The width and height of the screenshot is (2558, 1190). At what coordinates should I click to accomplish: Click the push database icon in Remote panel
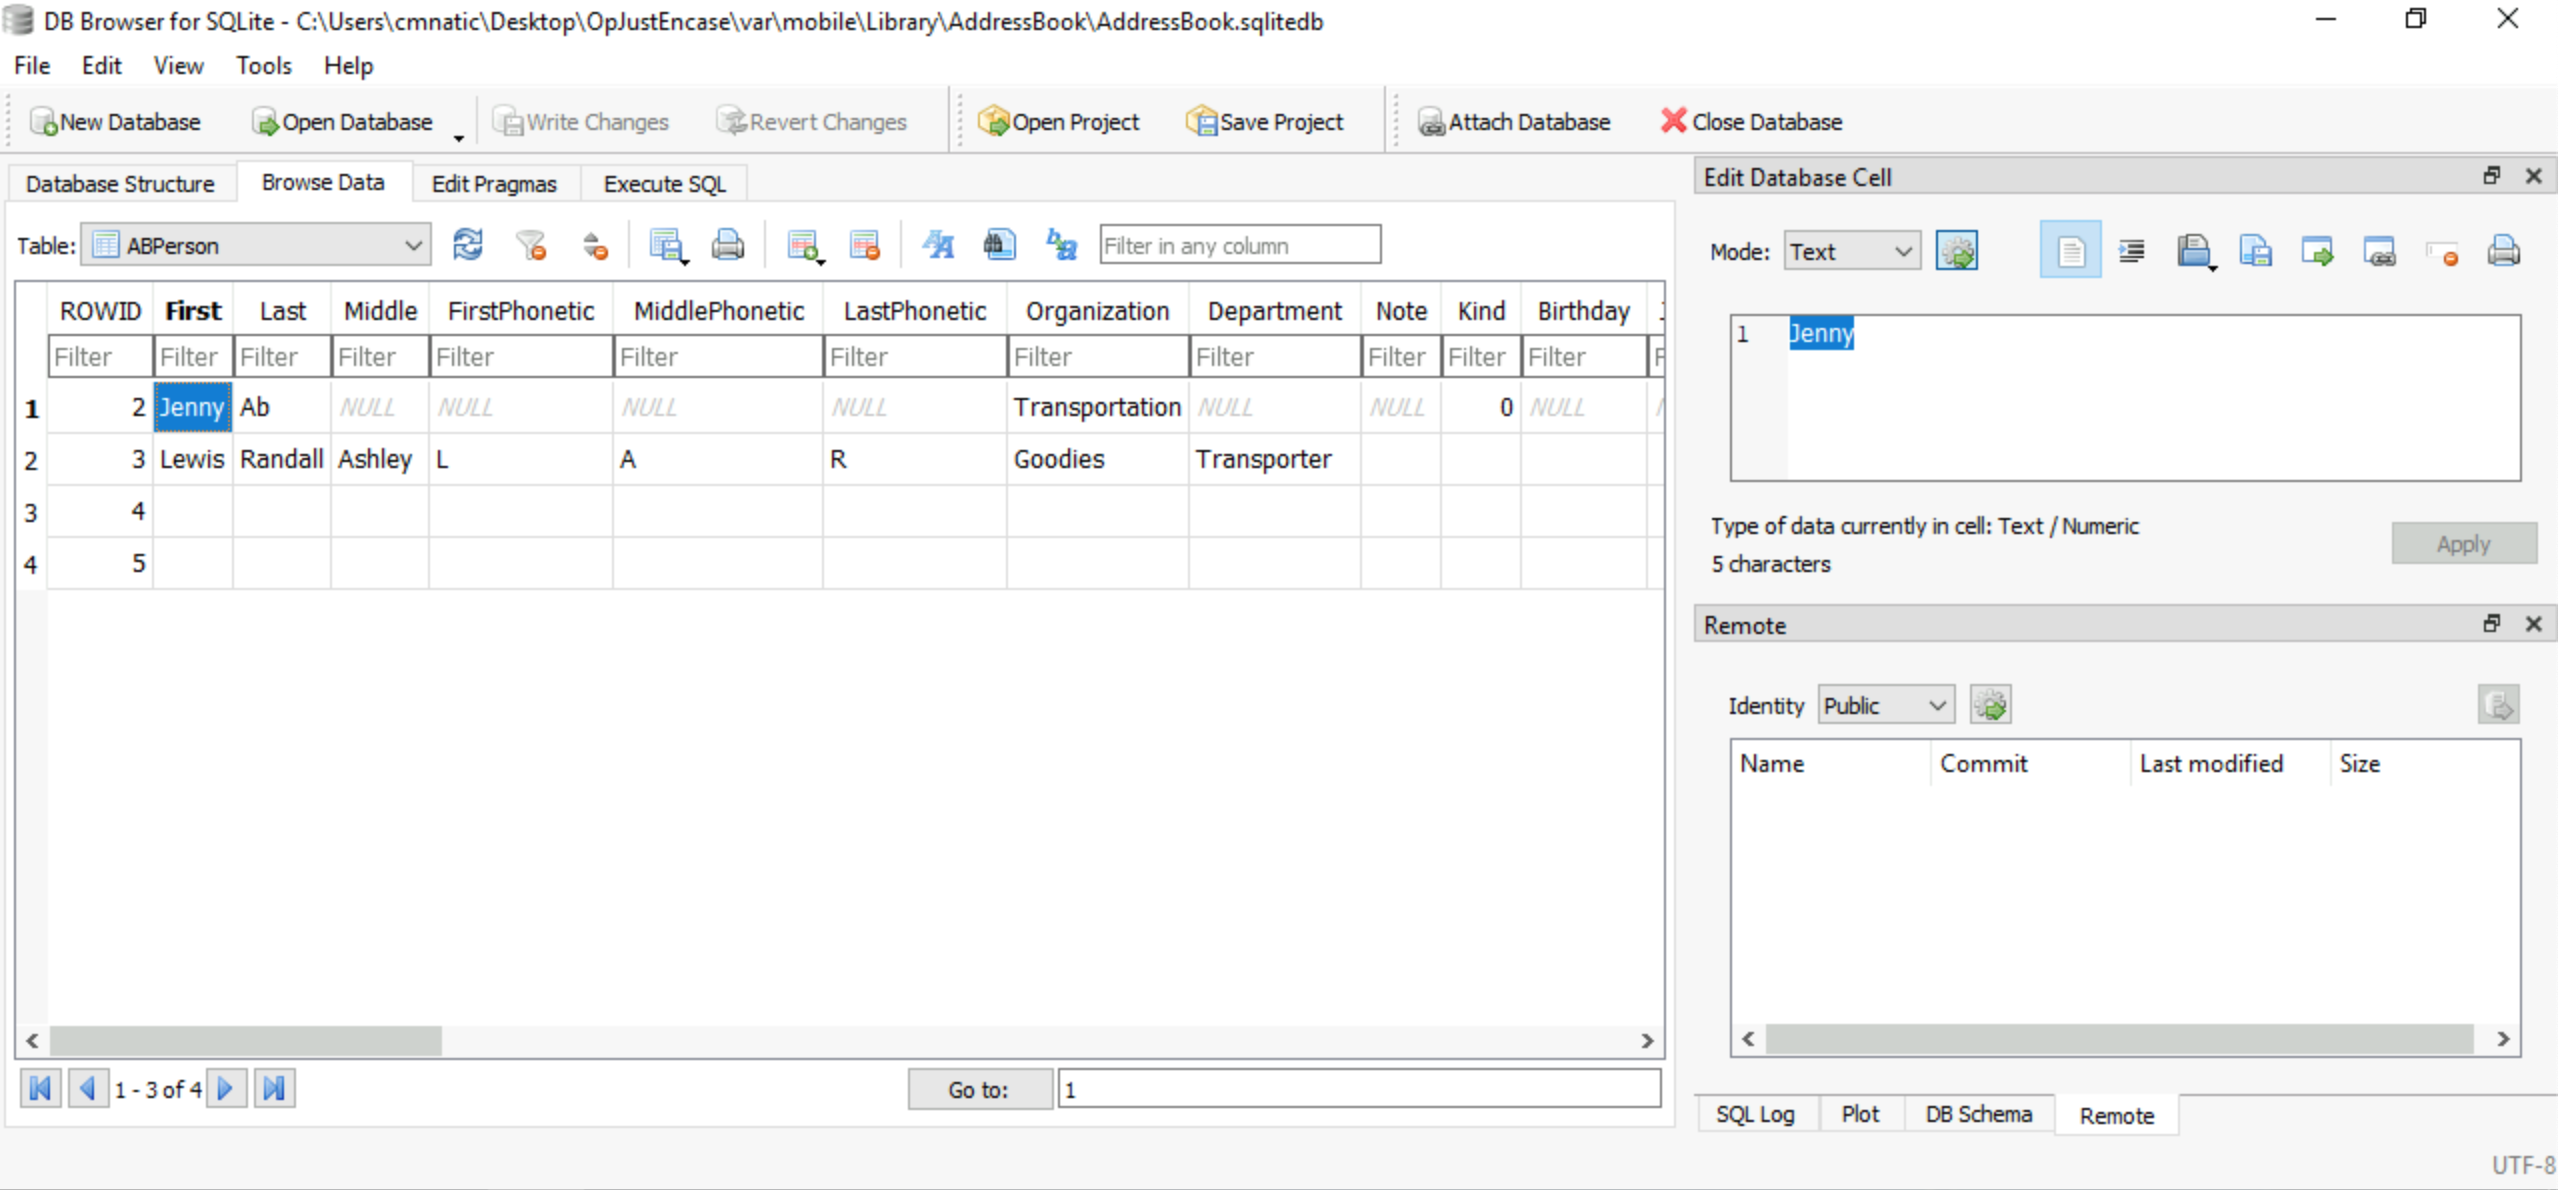2498,705
